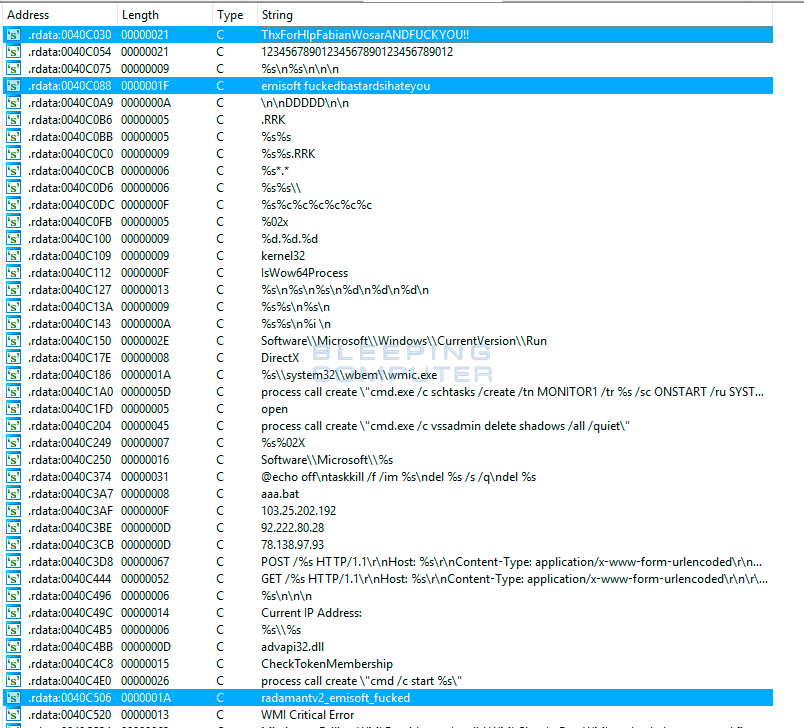Click the string icon beside .rdata:0040C0CB
The height and width of the screenshot is (728, 804).
click(x=13, y=171)
